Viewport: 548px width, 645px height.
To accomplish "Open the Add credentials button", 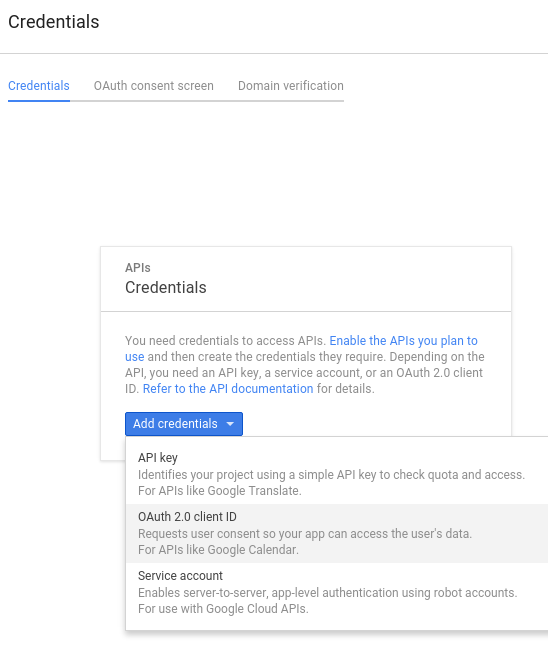I will tap(184, 424).
